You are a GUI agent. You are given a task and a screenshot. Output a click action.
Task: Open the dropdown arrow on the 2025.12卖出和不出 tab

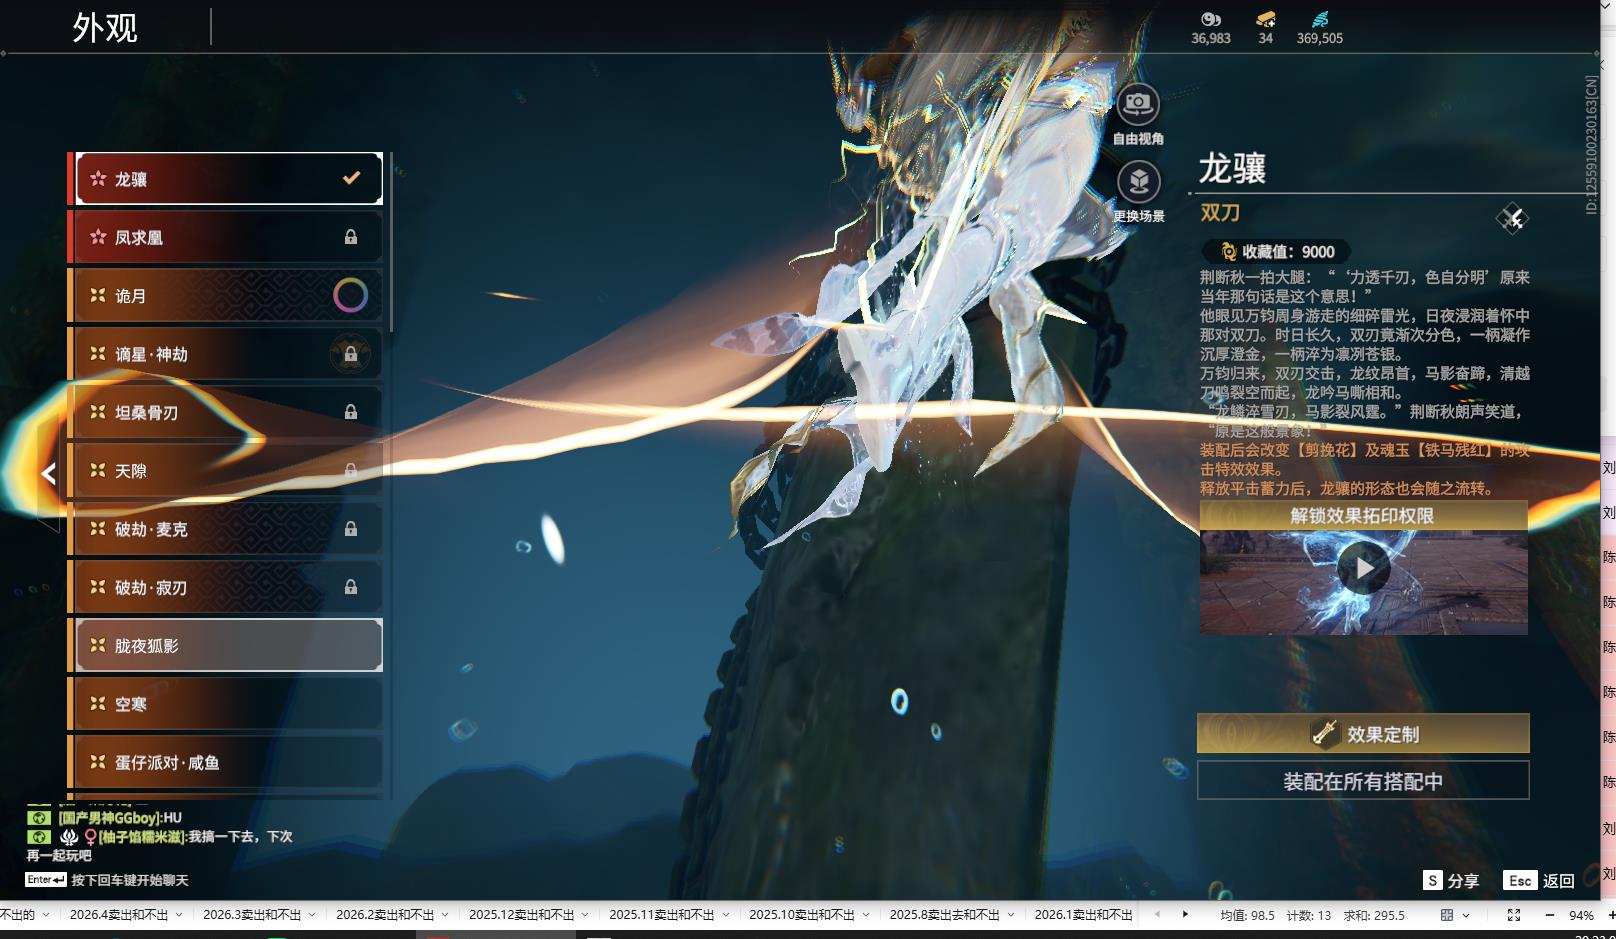pos(586,915)
